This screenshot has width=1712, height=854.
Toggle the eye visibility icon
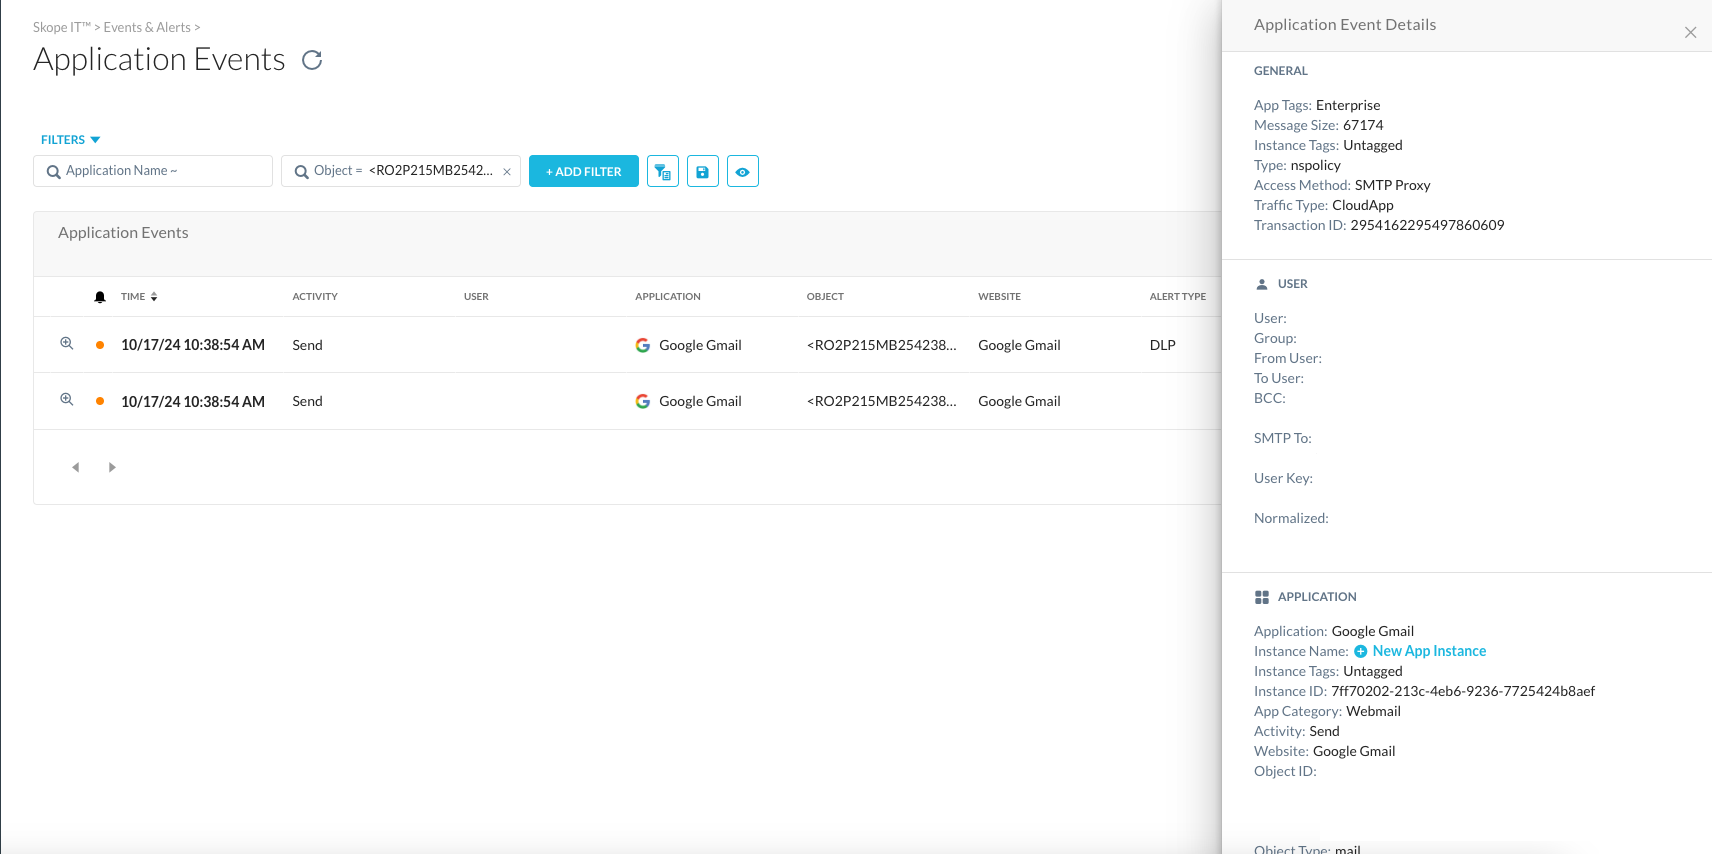743,171
